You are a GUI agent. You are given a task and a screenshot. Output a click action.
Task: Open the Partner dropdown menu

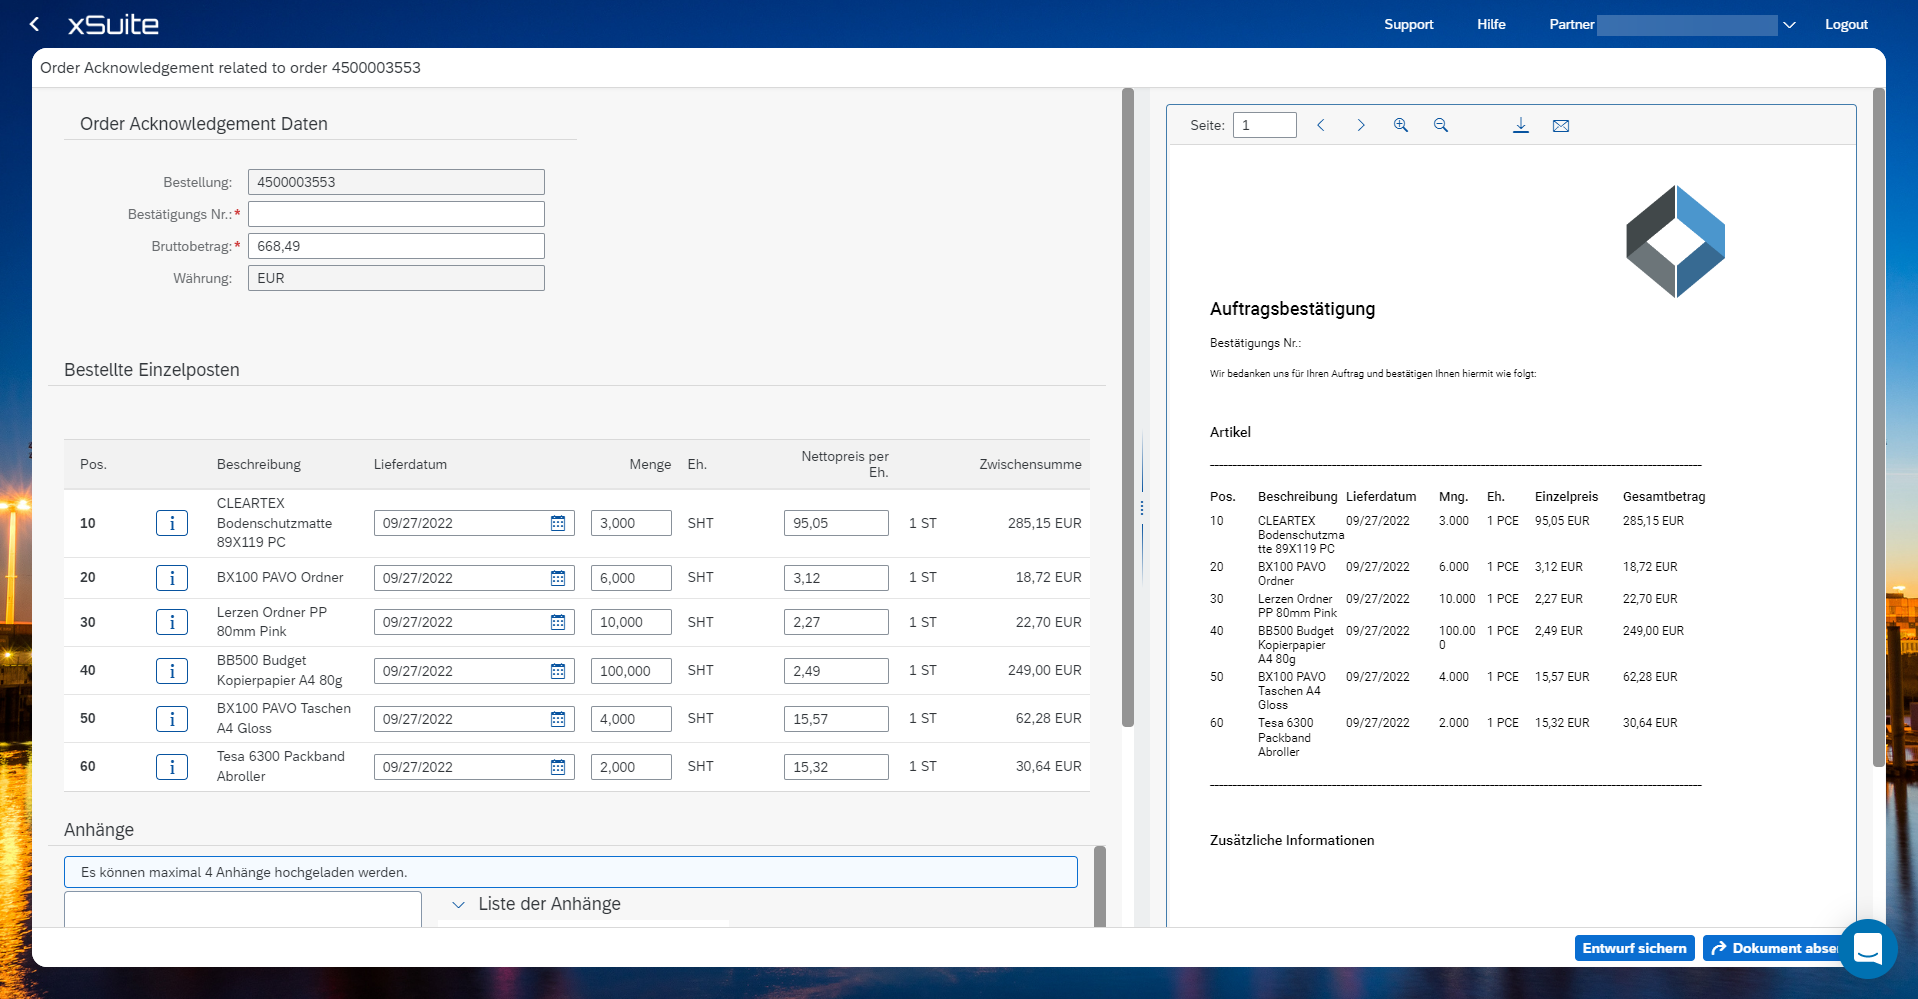click(1789, 25)
